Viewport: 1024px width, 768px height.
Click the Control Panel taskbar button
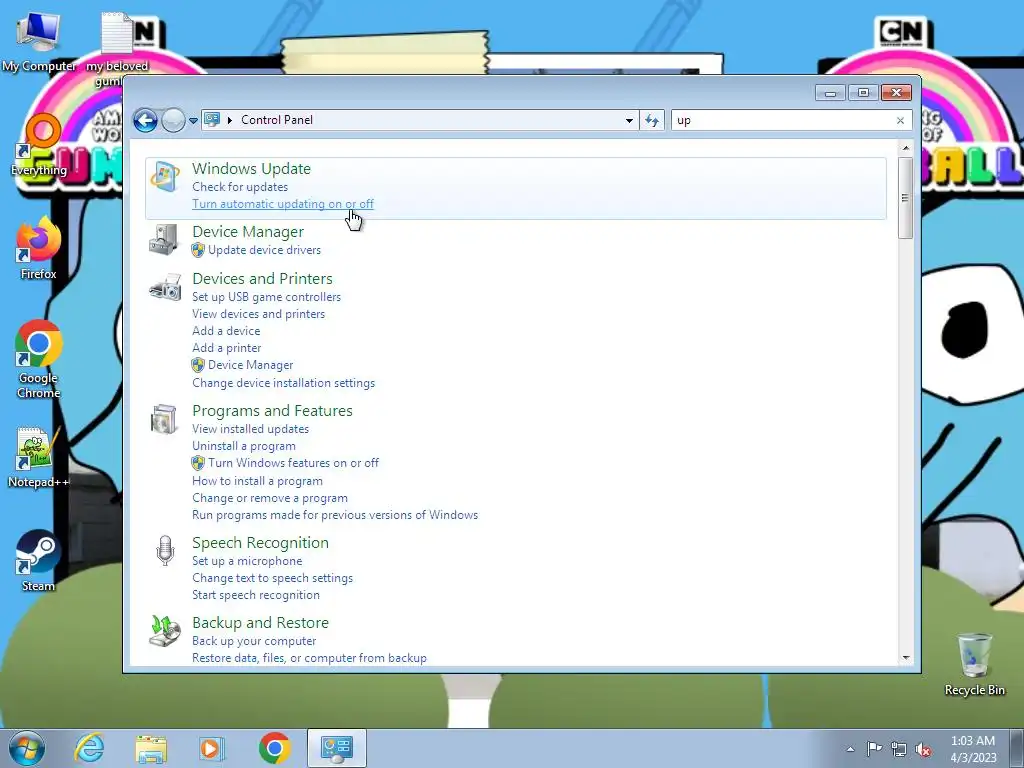336,748
